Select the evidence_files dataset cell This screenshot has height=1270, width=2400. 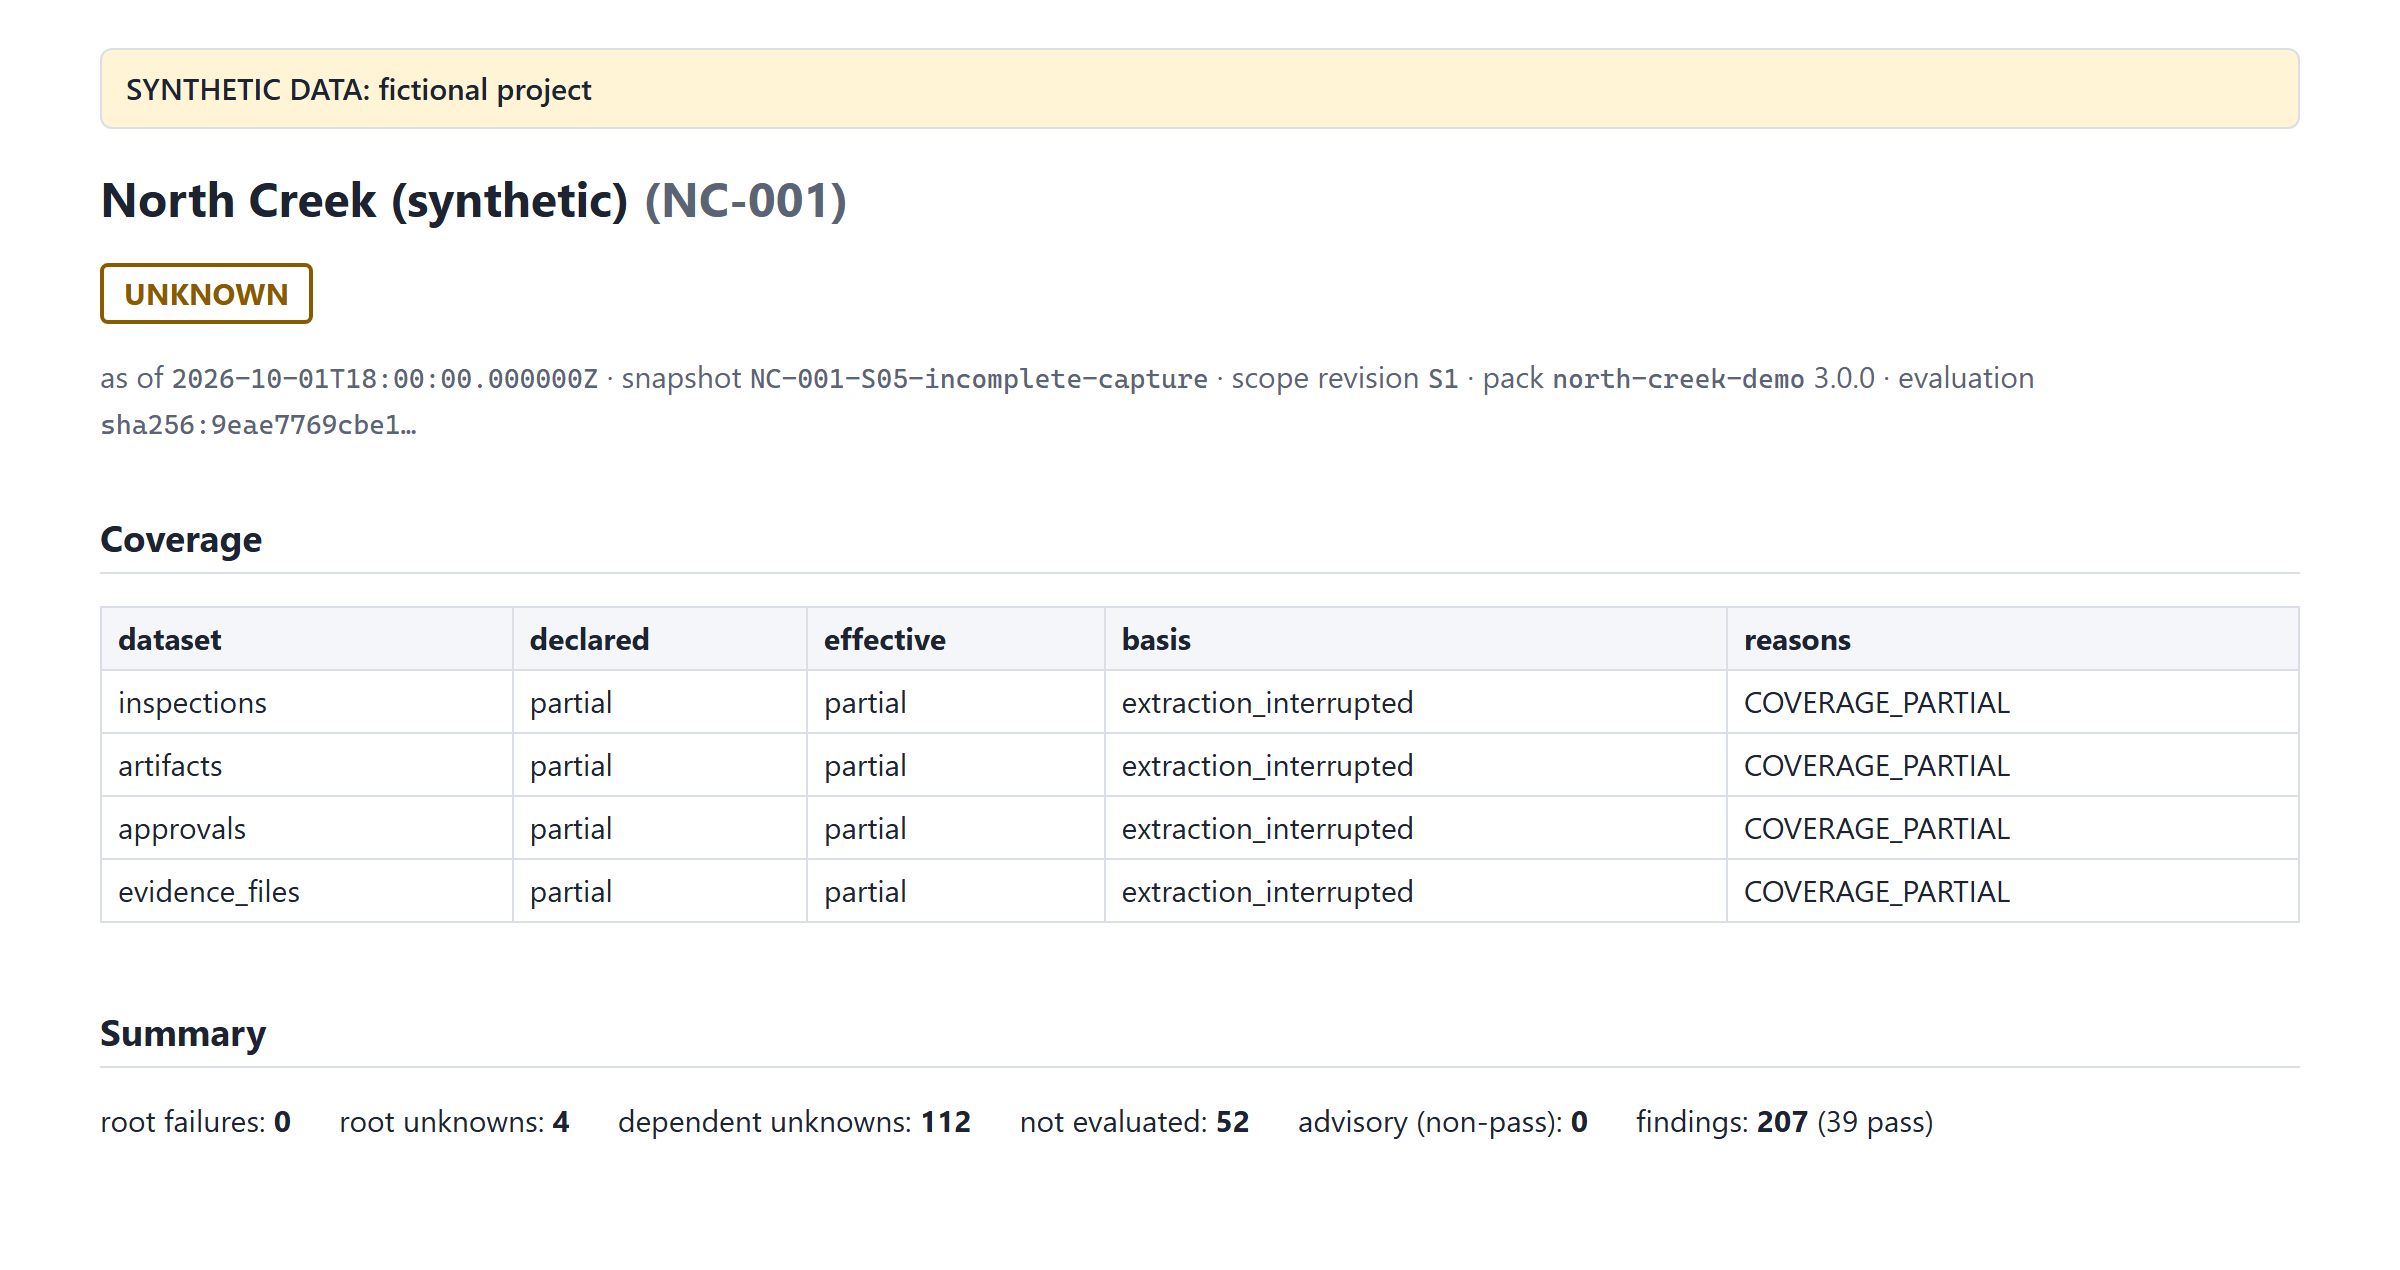306,891
